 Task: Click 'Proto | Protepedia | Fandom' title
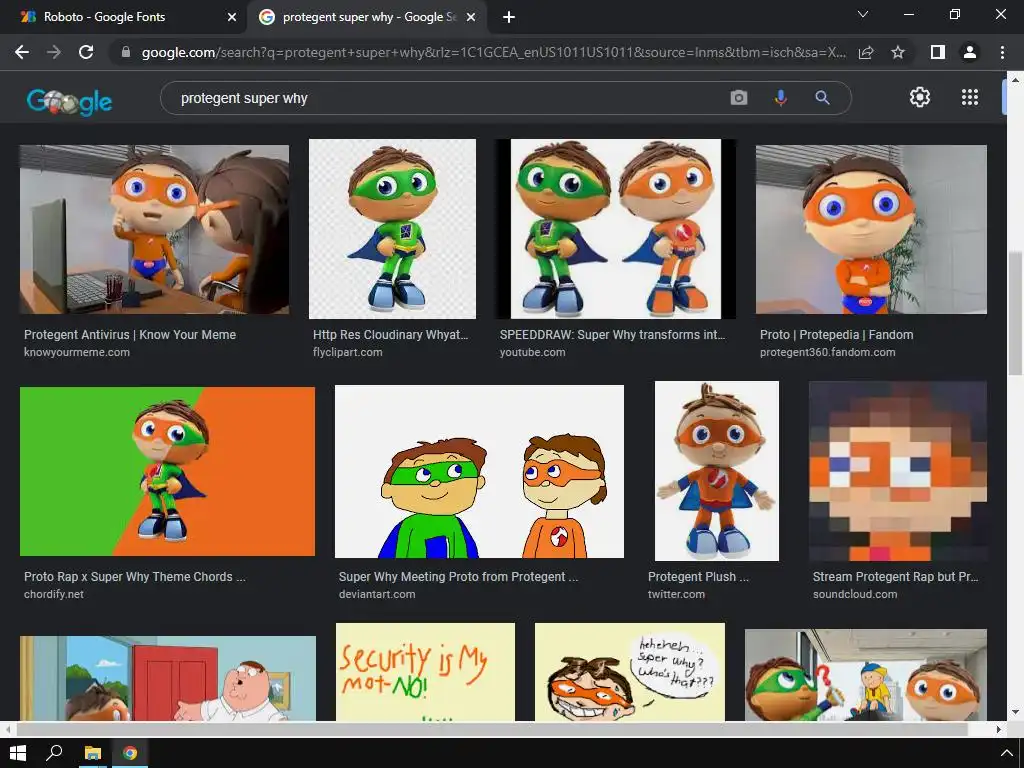point(837,334)
